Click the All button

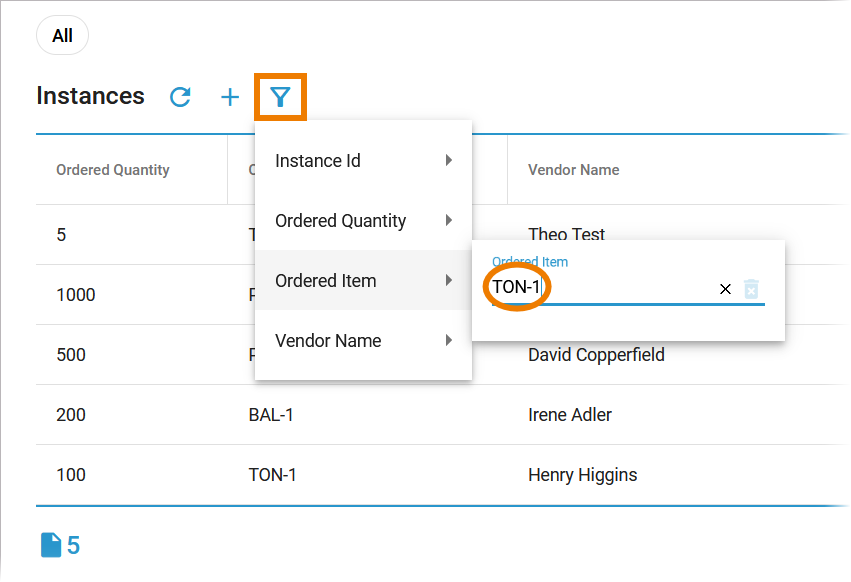click(x=62, y=36)
